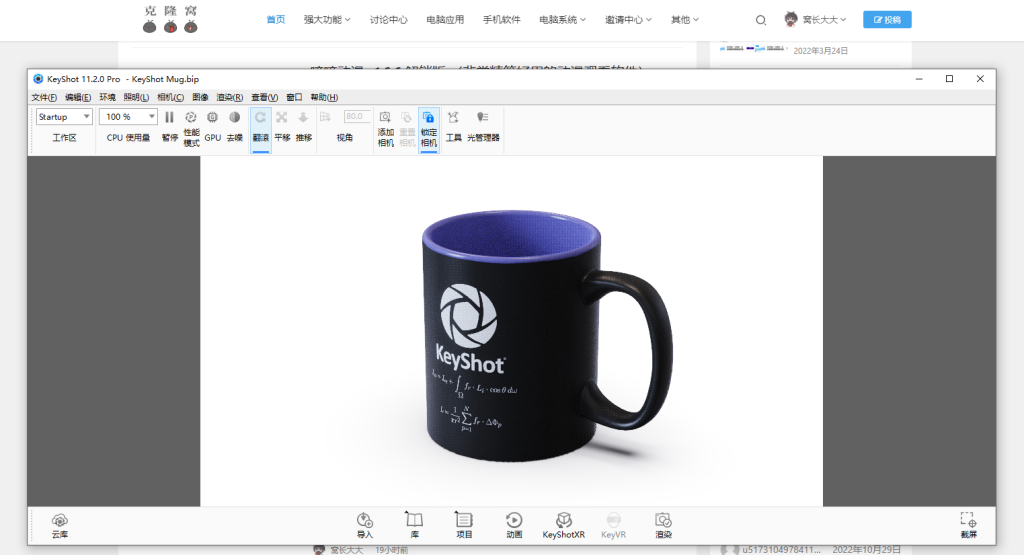Minimize the KeyShot window
Image resolution: width=1024 pixels, height=555 pixels.
(919, 78)
